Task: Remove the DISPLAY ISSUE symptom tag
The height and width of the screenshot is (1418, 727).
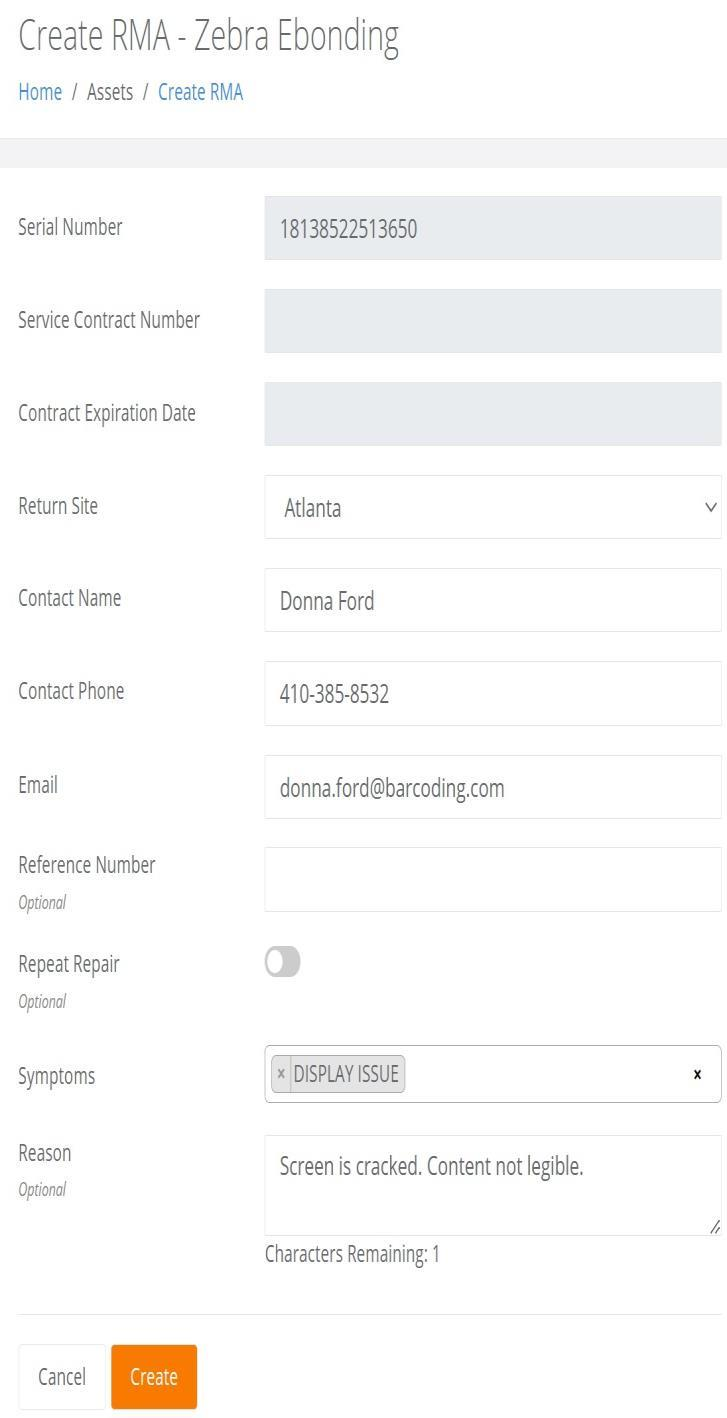Action: [x=281, y=1074]
